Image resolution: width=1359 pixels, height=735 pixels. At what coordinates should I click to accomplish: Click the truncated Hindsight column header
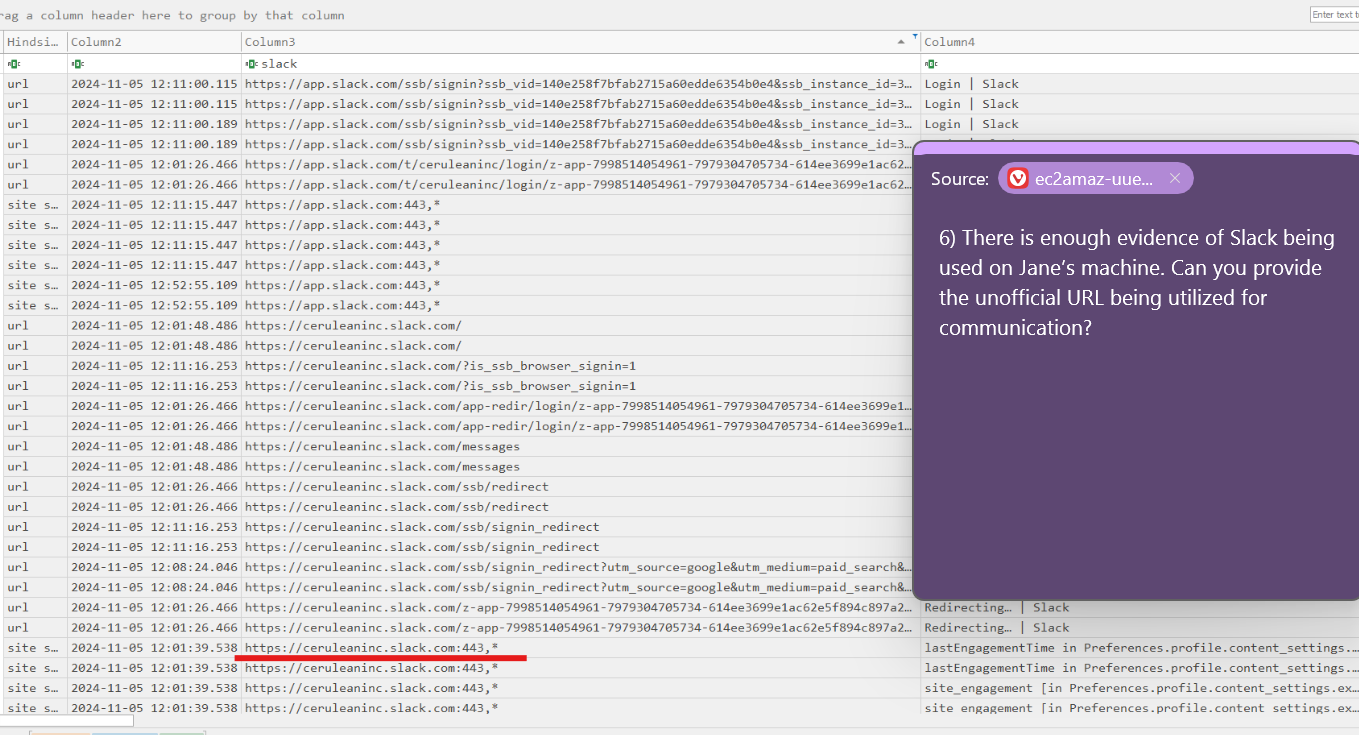tap(34, 42)
